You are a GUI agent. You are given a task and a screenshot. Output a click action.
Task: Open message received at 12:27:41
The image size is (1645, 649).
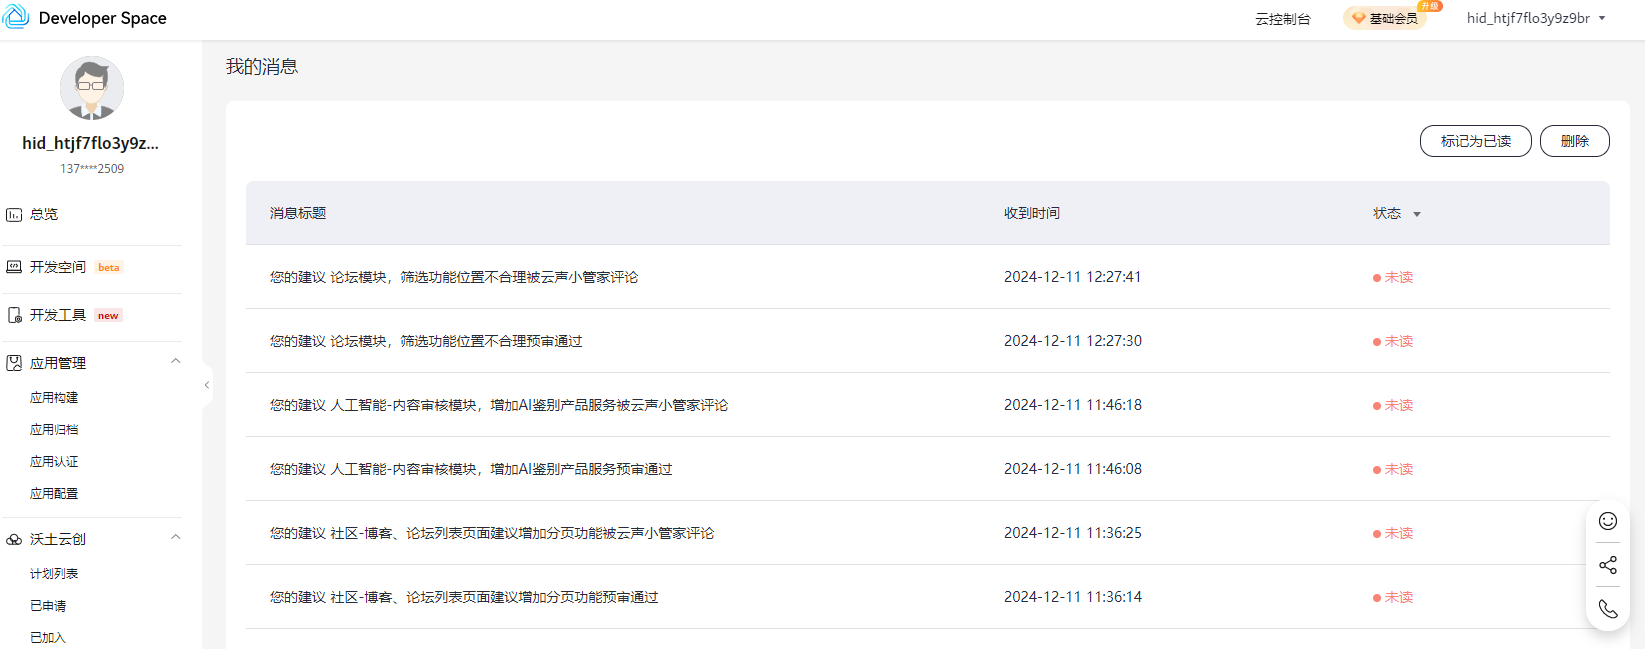[454, 277]
